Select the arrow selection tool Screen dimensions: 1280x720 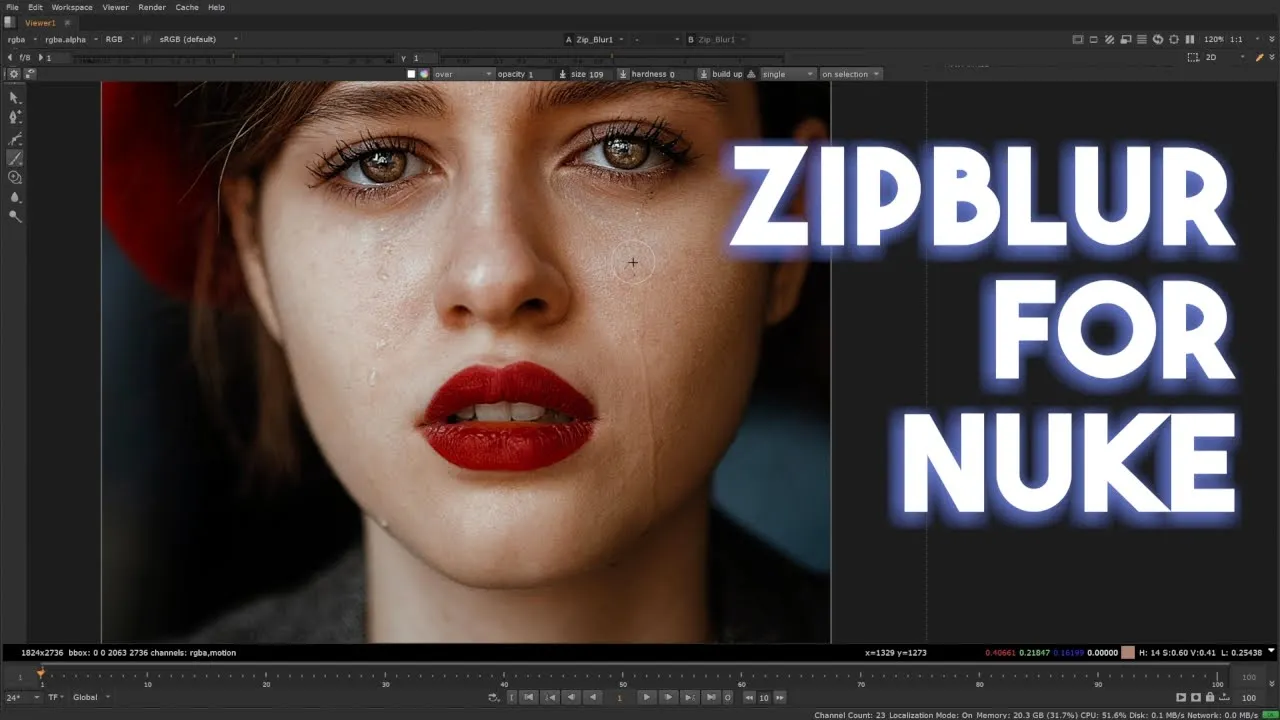click(15, 98)
